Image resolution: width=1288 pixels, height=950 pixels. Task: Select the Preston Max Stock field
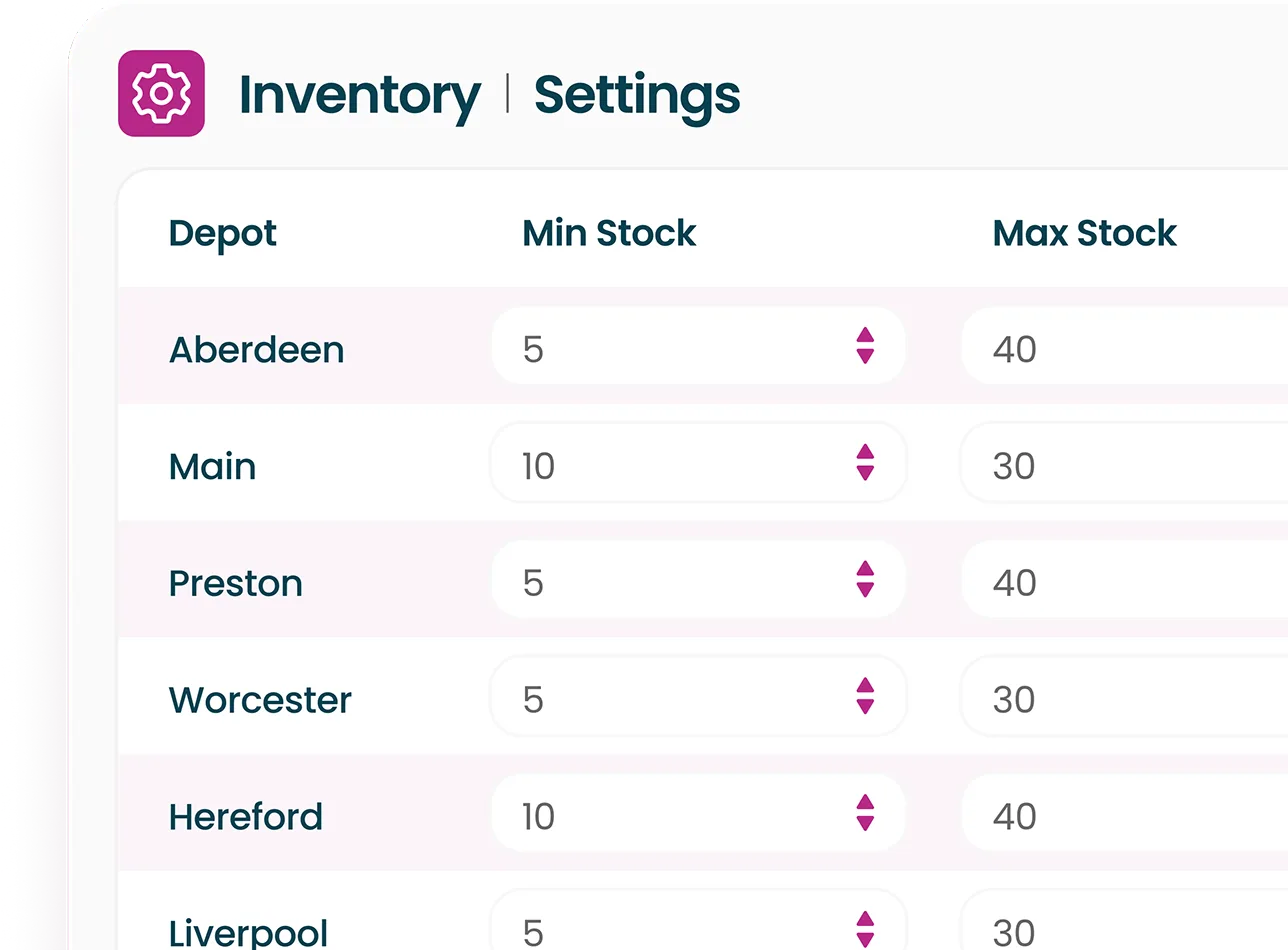tap(1124, 580)
